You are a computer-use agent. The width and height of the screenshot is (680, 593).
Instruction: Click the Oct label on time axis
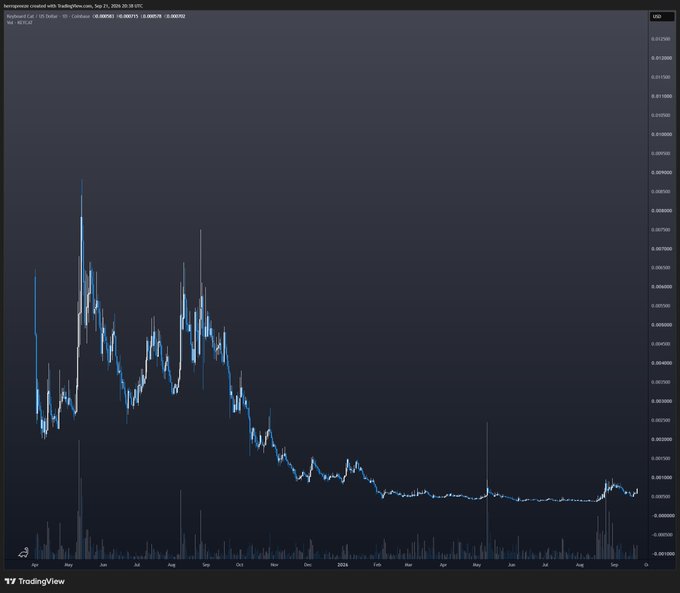(239, 565)
